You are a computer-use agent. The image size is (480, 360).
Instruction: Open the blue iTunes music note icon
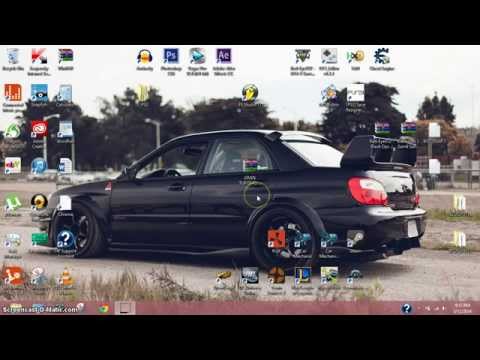tap(39, 165)
